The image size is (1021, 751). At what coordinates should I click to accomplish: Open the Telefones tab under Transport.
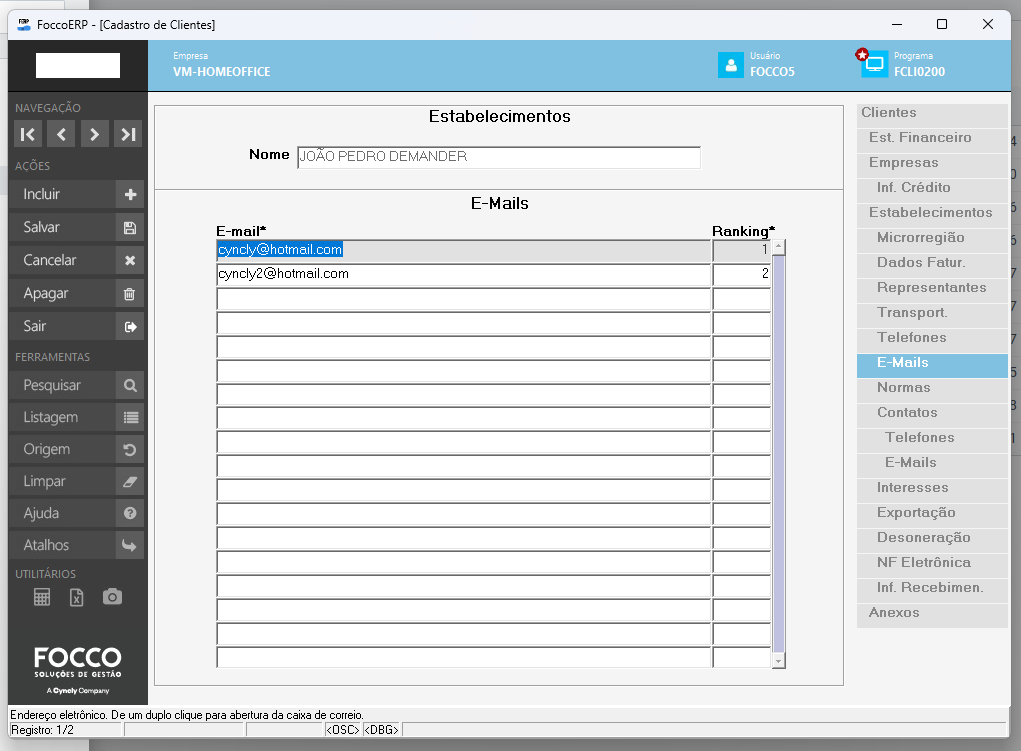tap(911, 338)
